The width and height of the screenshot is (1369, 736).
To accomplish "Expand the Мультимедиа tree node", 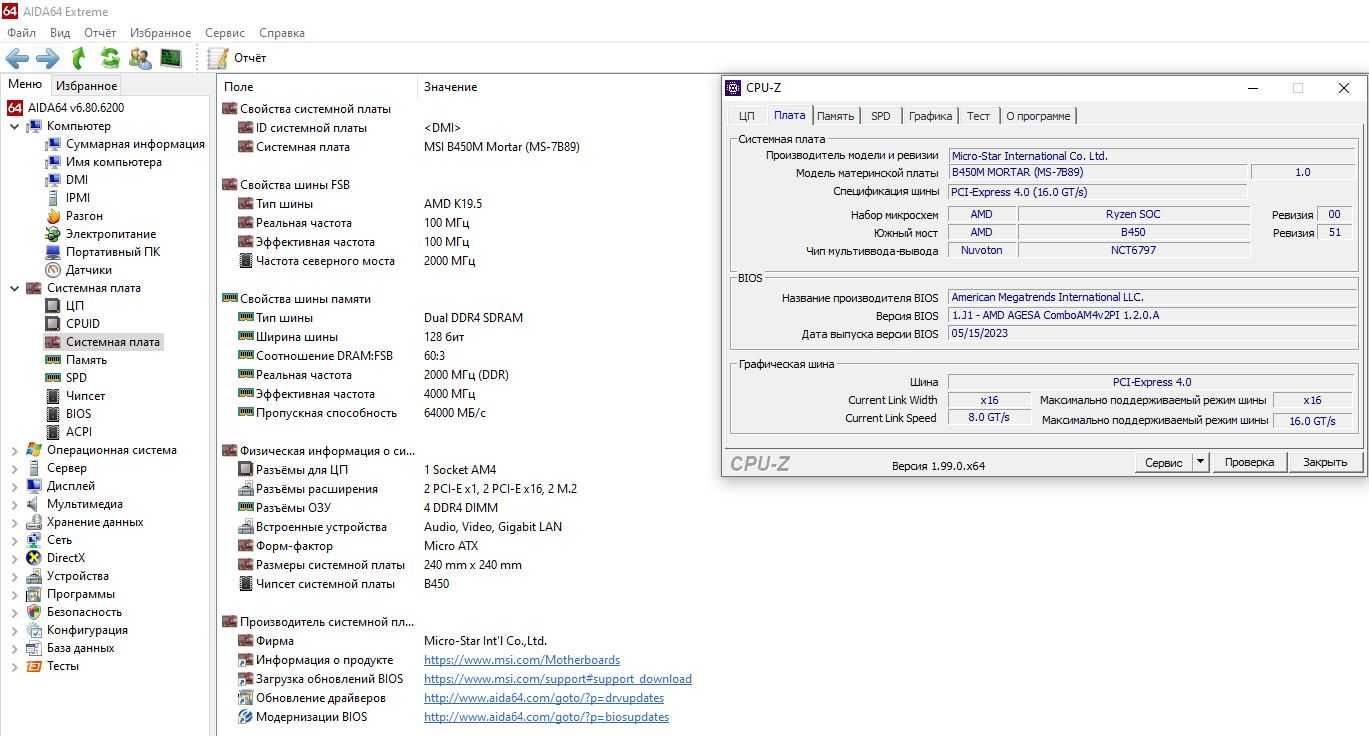I will [x=15, y=504].
